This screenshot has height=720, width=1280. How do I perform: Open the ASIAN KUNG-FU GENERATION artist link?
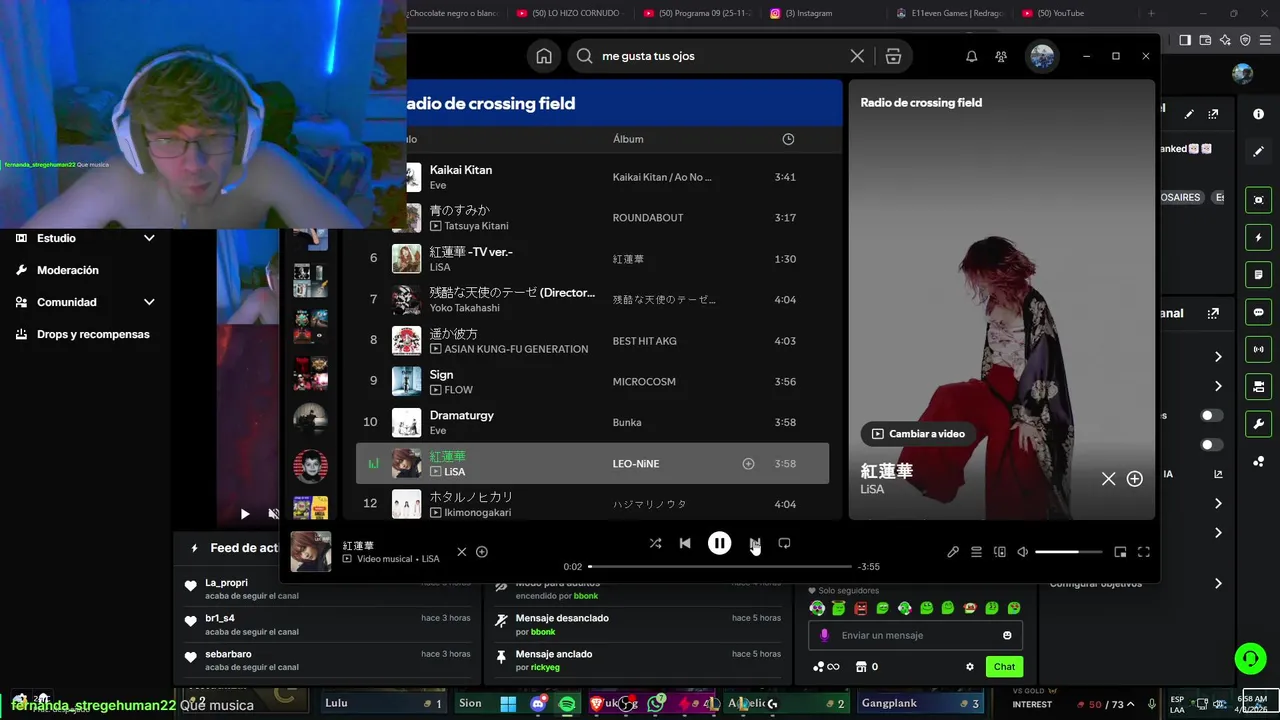[516, 349]
